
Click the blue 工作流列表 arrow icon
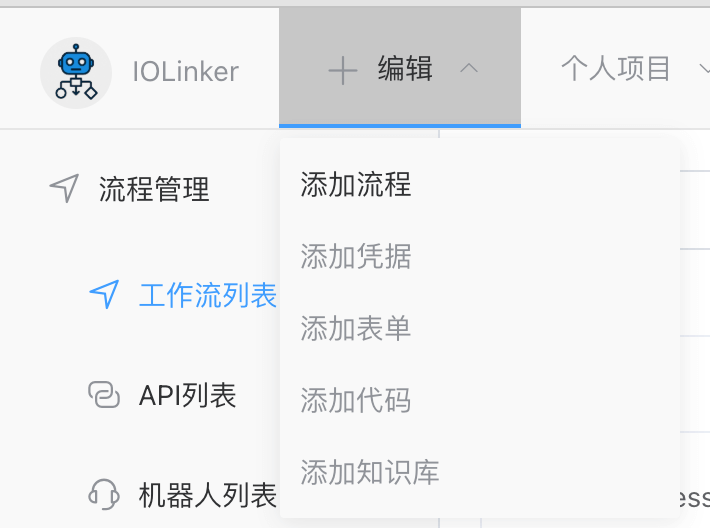(104, 294)
